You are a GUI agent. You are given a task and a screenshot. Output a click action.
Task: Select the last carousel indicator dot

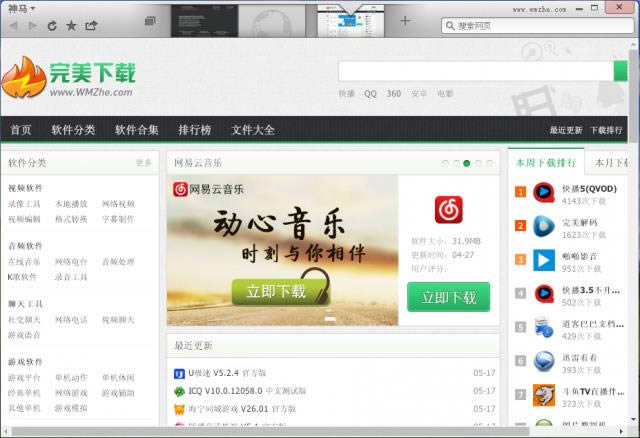point(490,163)
